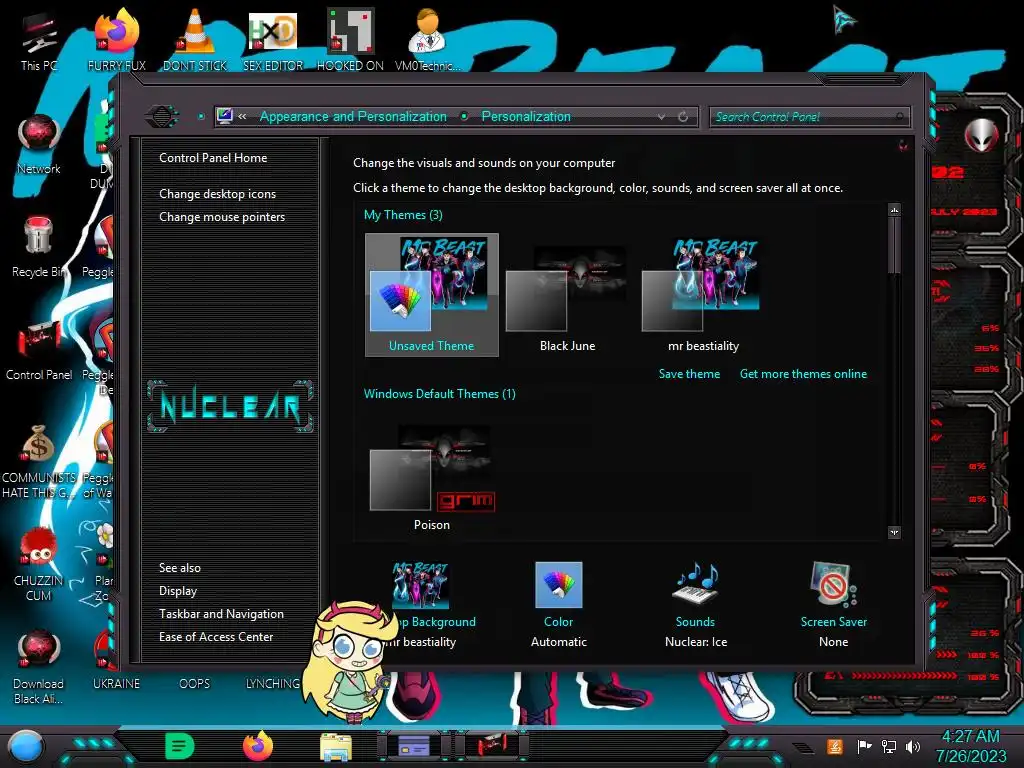Open Change mouse pointers link

222,217
